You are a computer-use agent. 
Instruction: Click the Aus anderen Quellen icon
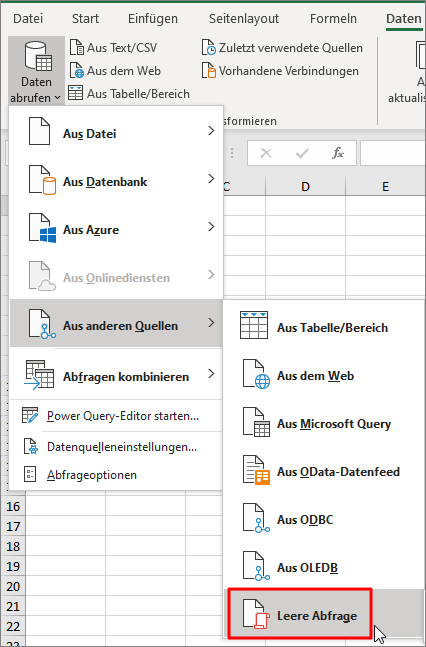[42, 324]
